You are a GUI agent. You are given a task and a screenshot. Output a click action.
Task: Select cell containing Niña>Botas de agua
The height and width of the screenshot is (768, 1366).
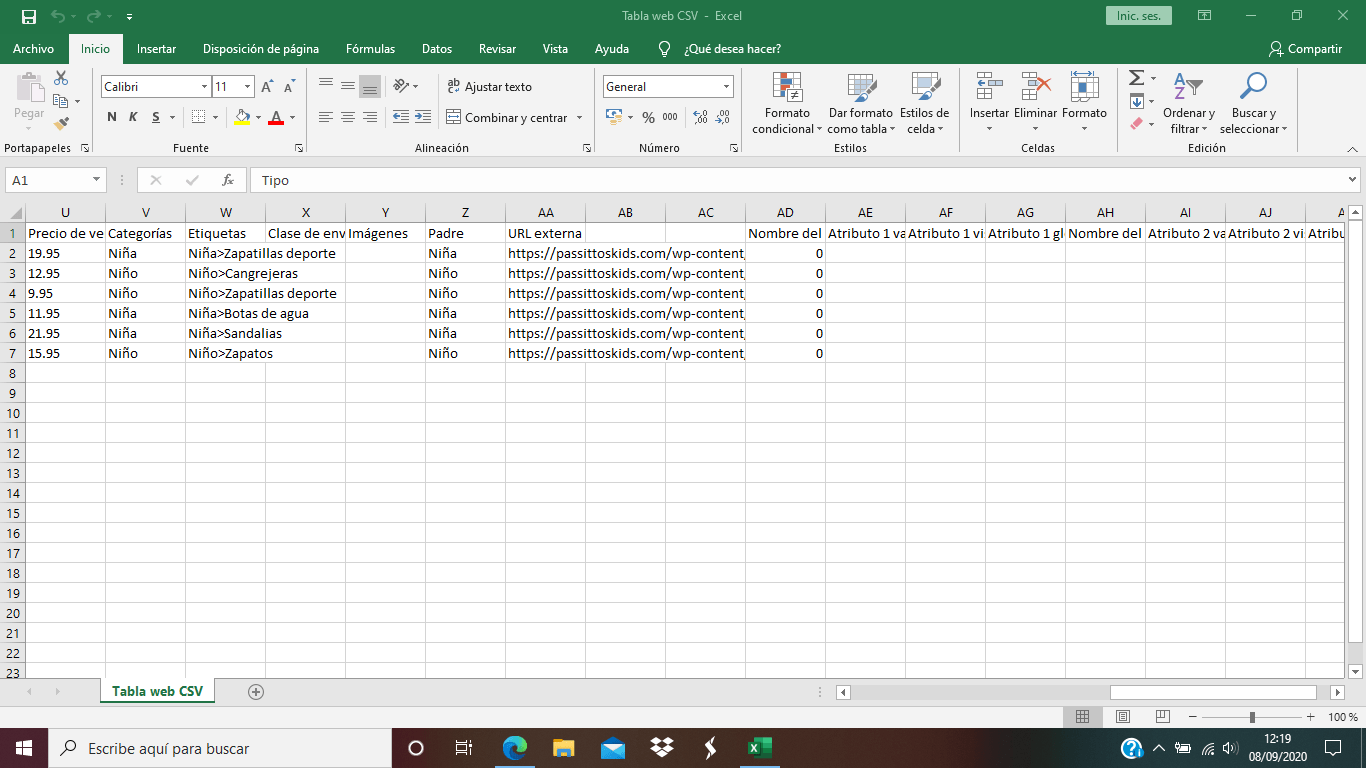tap(225, 313)
